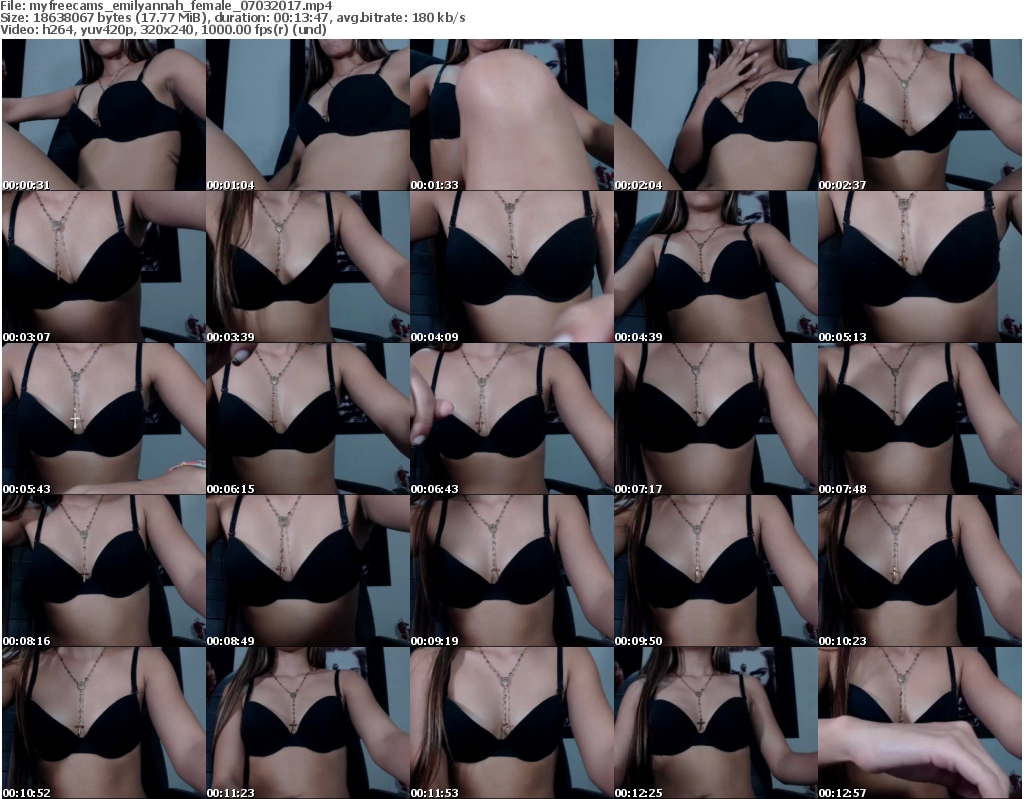Open the frame at 00:03:07
Image resolution: width=1024 pixels, height=799 pixels.
(104, 267)
